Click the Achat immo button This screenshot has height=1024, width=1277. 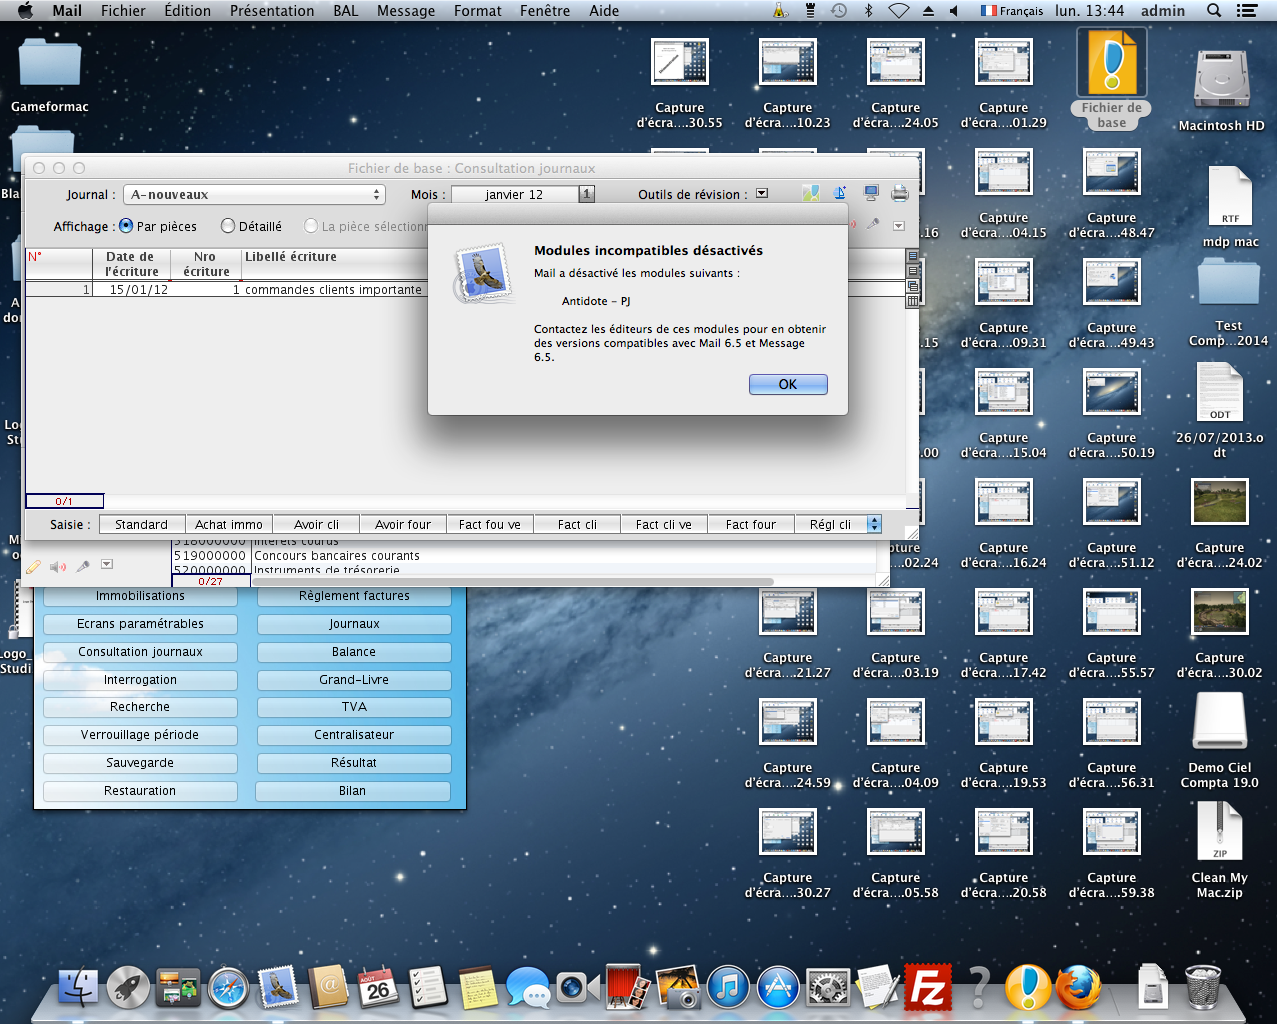(229, 524)
